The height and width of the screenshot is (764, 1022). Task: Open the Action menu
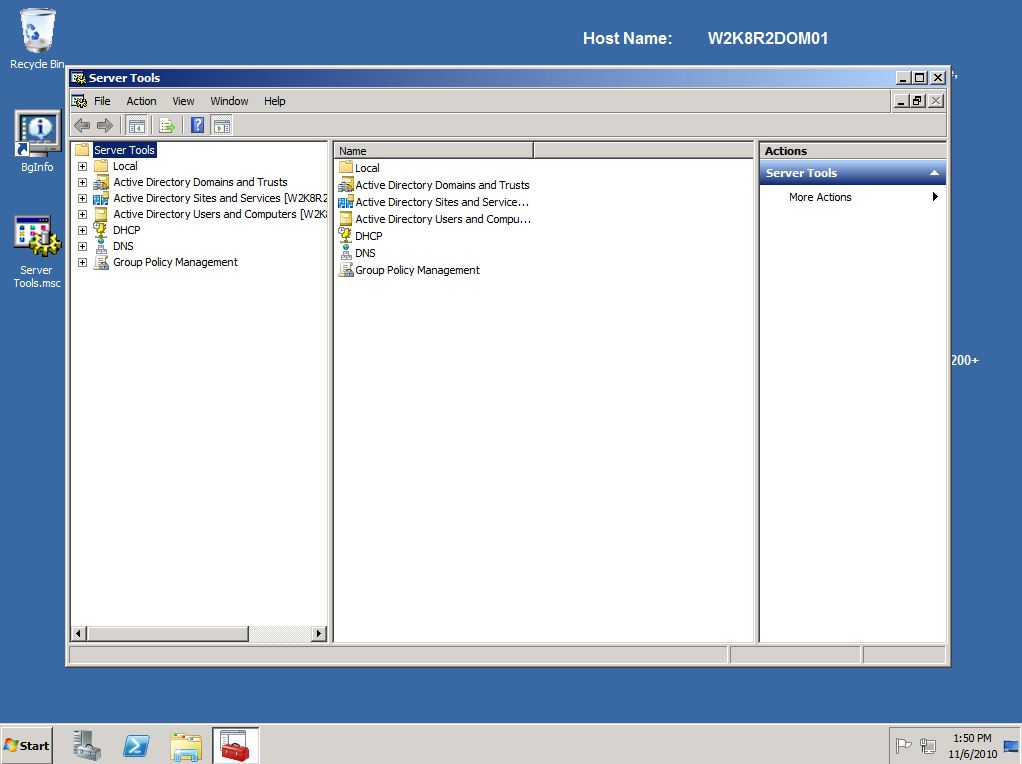pos(141,101)
